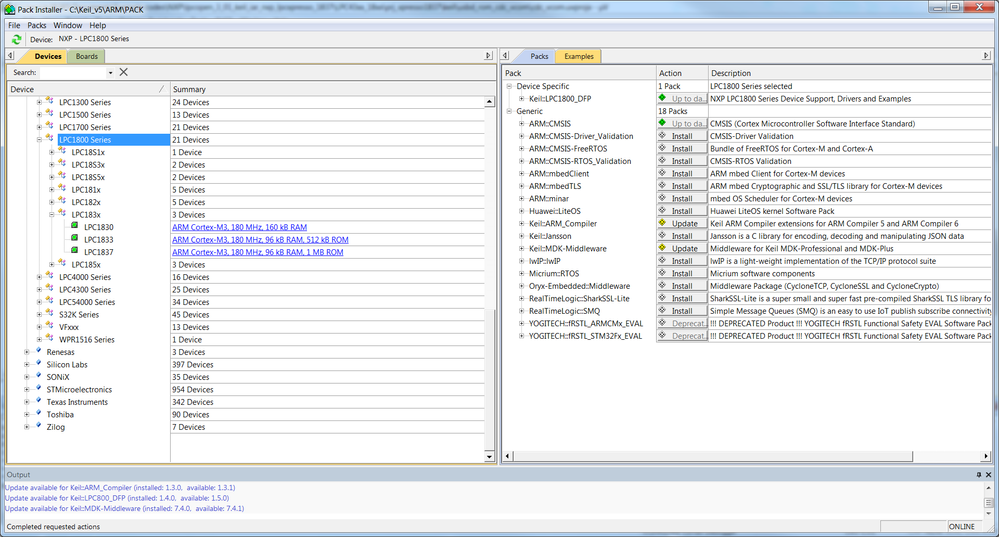Click the LPC185x subfamily icon

point(62,264)
